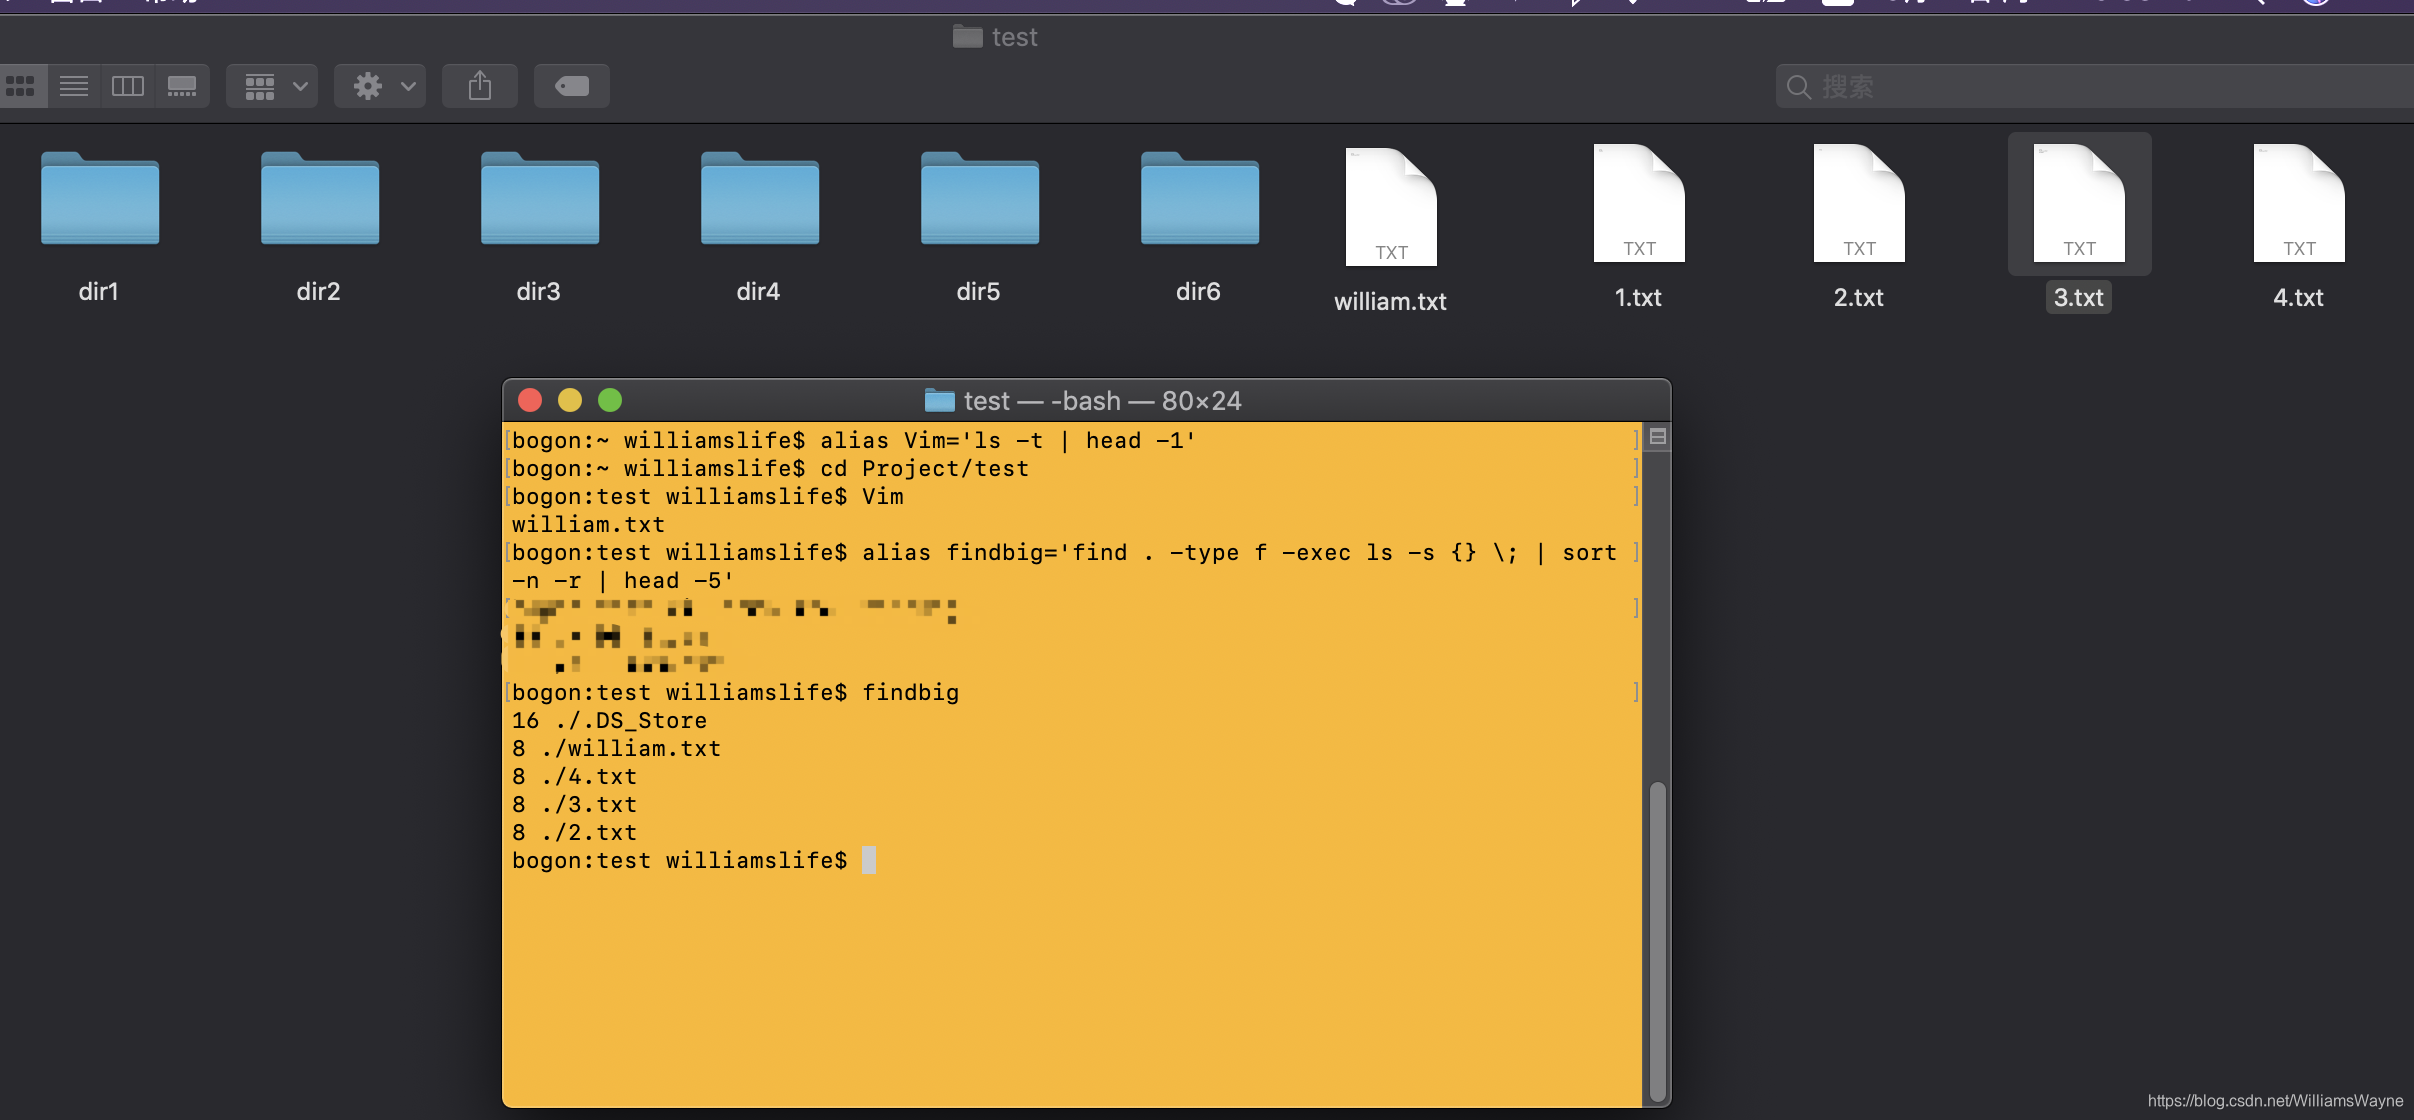Click the terminal's split pane button
This screenshot has width=2414, height=1120.
pos(1657,437)
